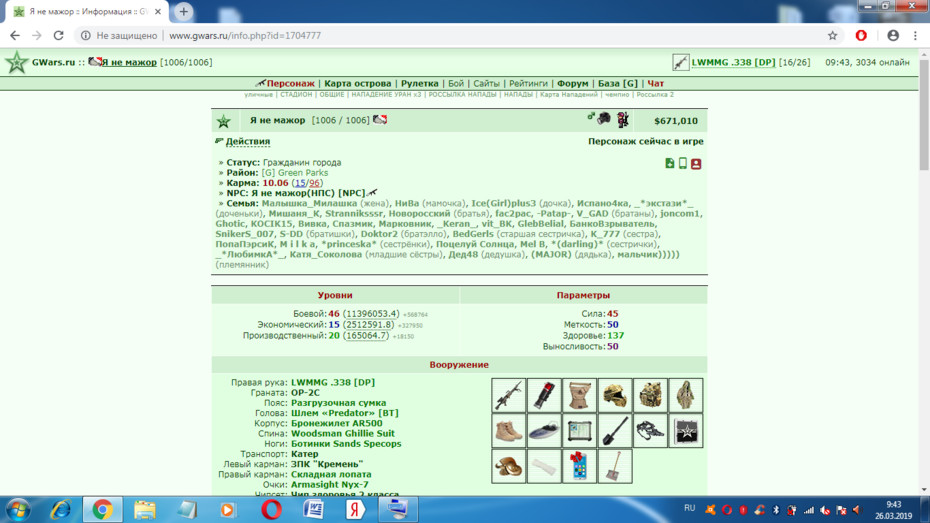Image resolution: width=930 pixels, height=523 pixels.
Task: Click the beige tactical belt bag thumbnail
Action: [x=579, y=396]
